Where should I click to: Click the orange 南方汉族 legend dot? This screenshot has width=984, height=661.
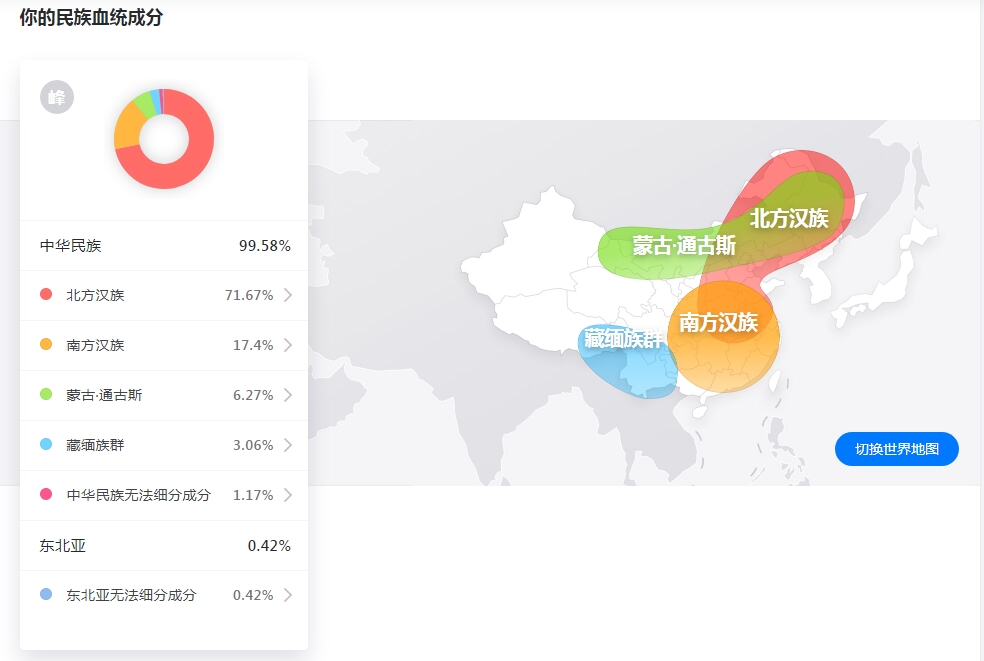[46, 345]
